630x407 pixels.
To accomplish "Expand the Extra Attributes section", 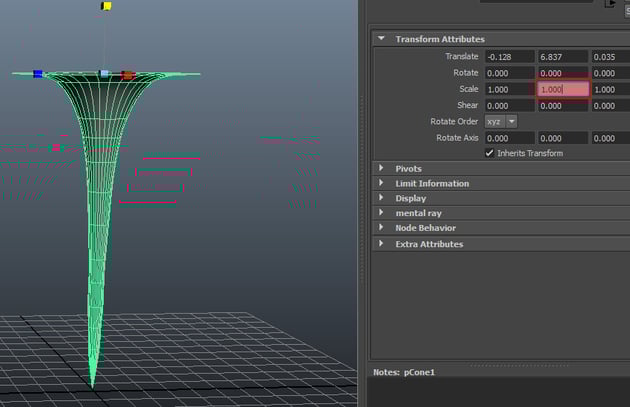I will point(381,244).
